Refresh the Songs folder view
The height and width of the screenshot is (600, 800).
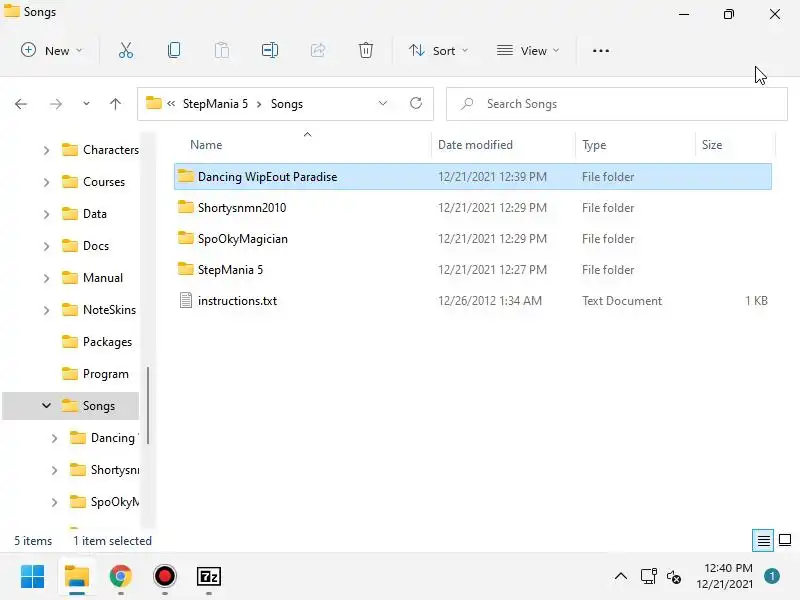coord(416,104)
